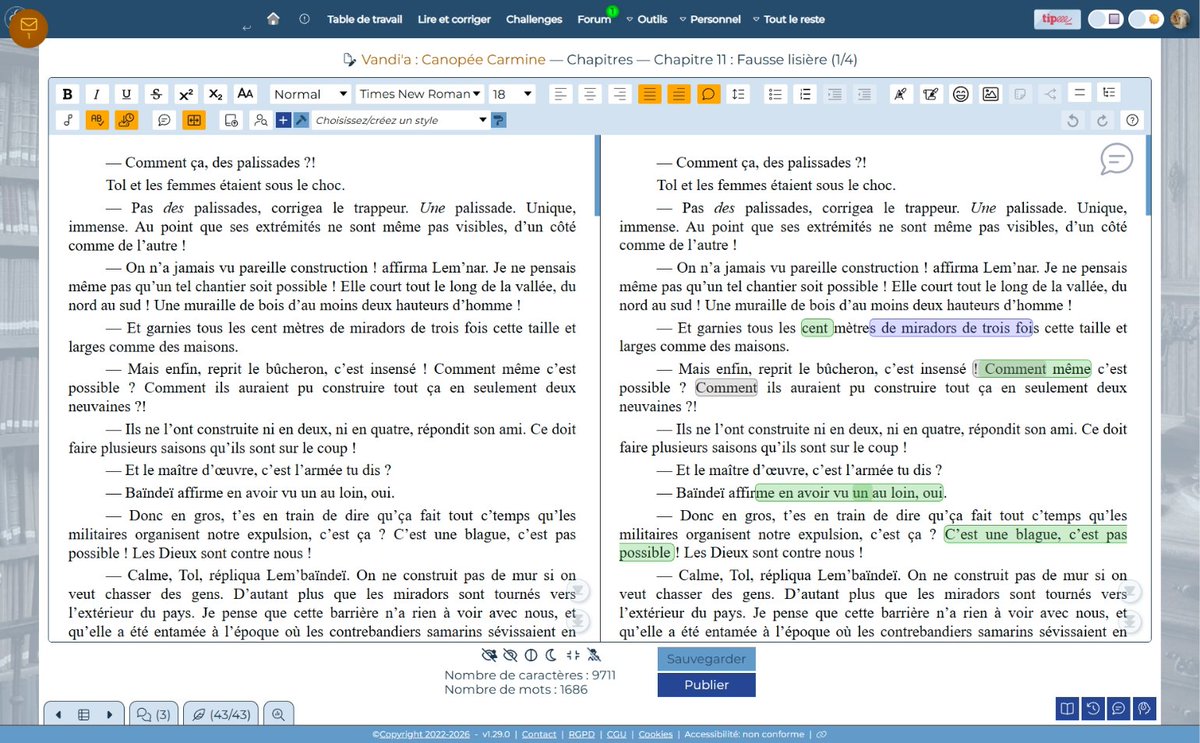Toggle italic formatting
This screenshot has width=1200, height=743.
[96, 94]
